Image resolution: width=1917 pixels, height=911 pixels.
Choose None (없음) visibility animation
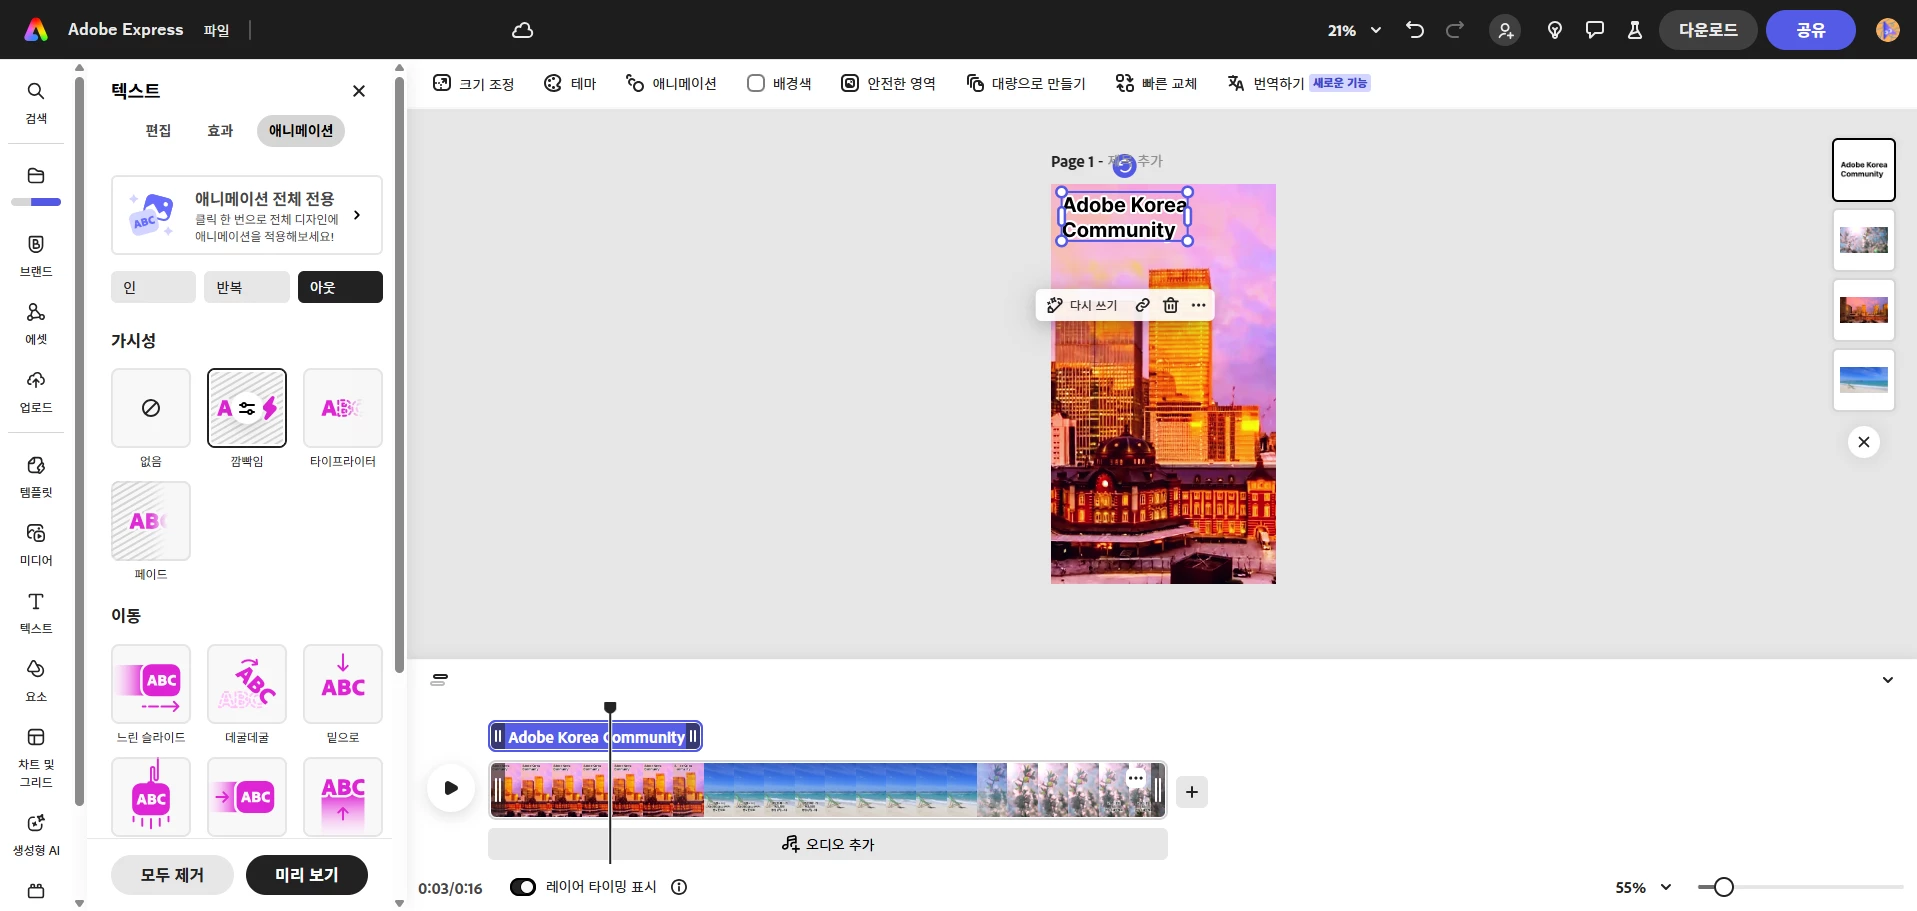pyautogui.click(x=151, y=408)
